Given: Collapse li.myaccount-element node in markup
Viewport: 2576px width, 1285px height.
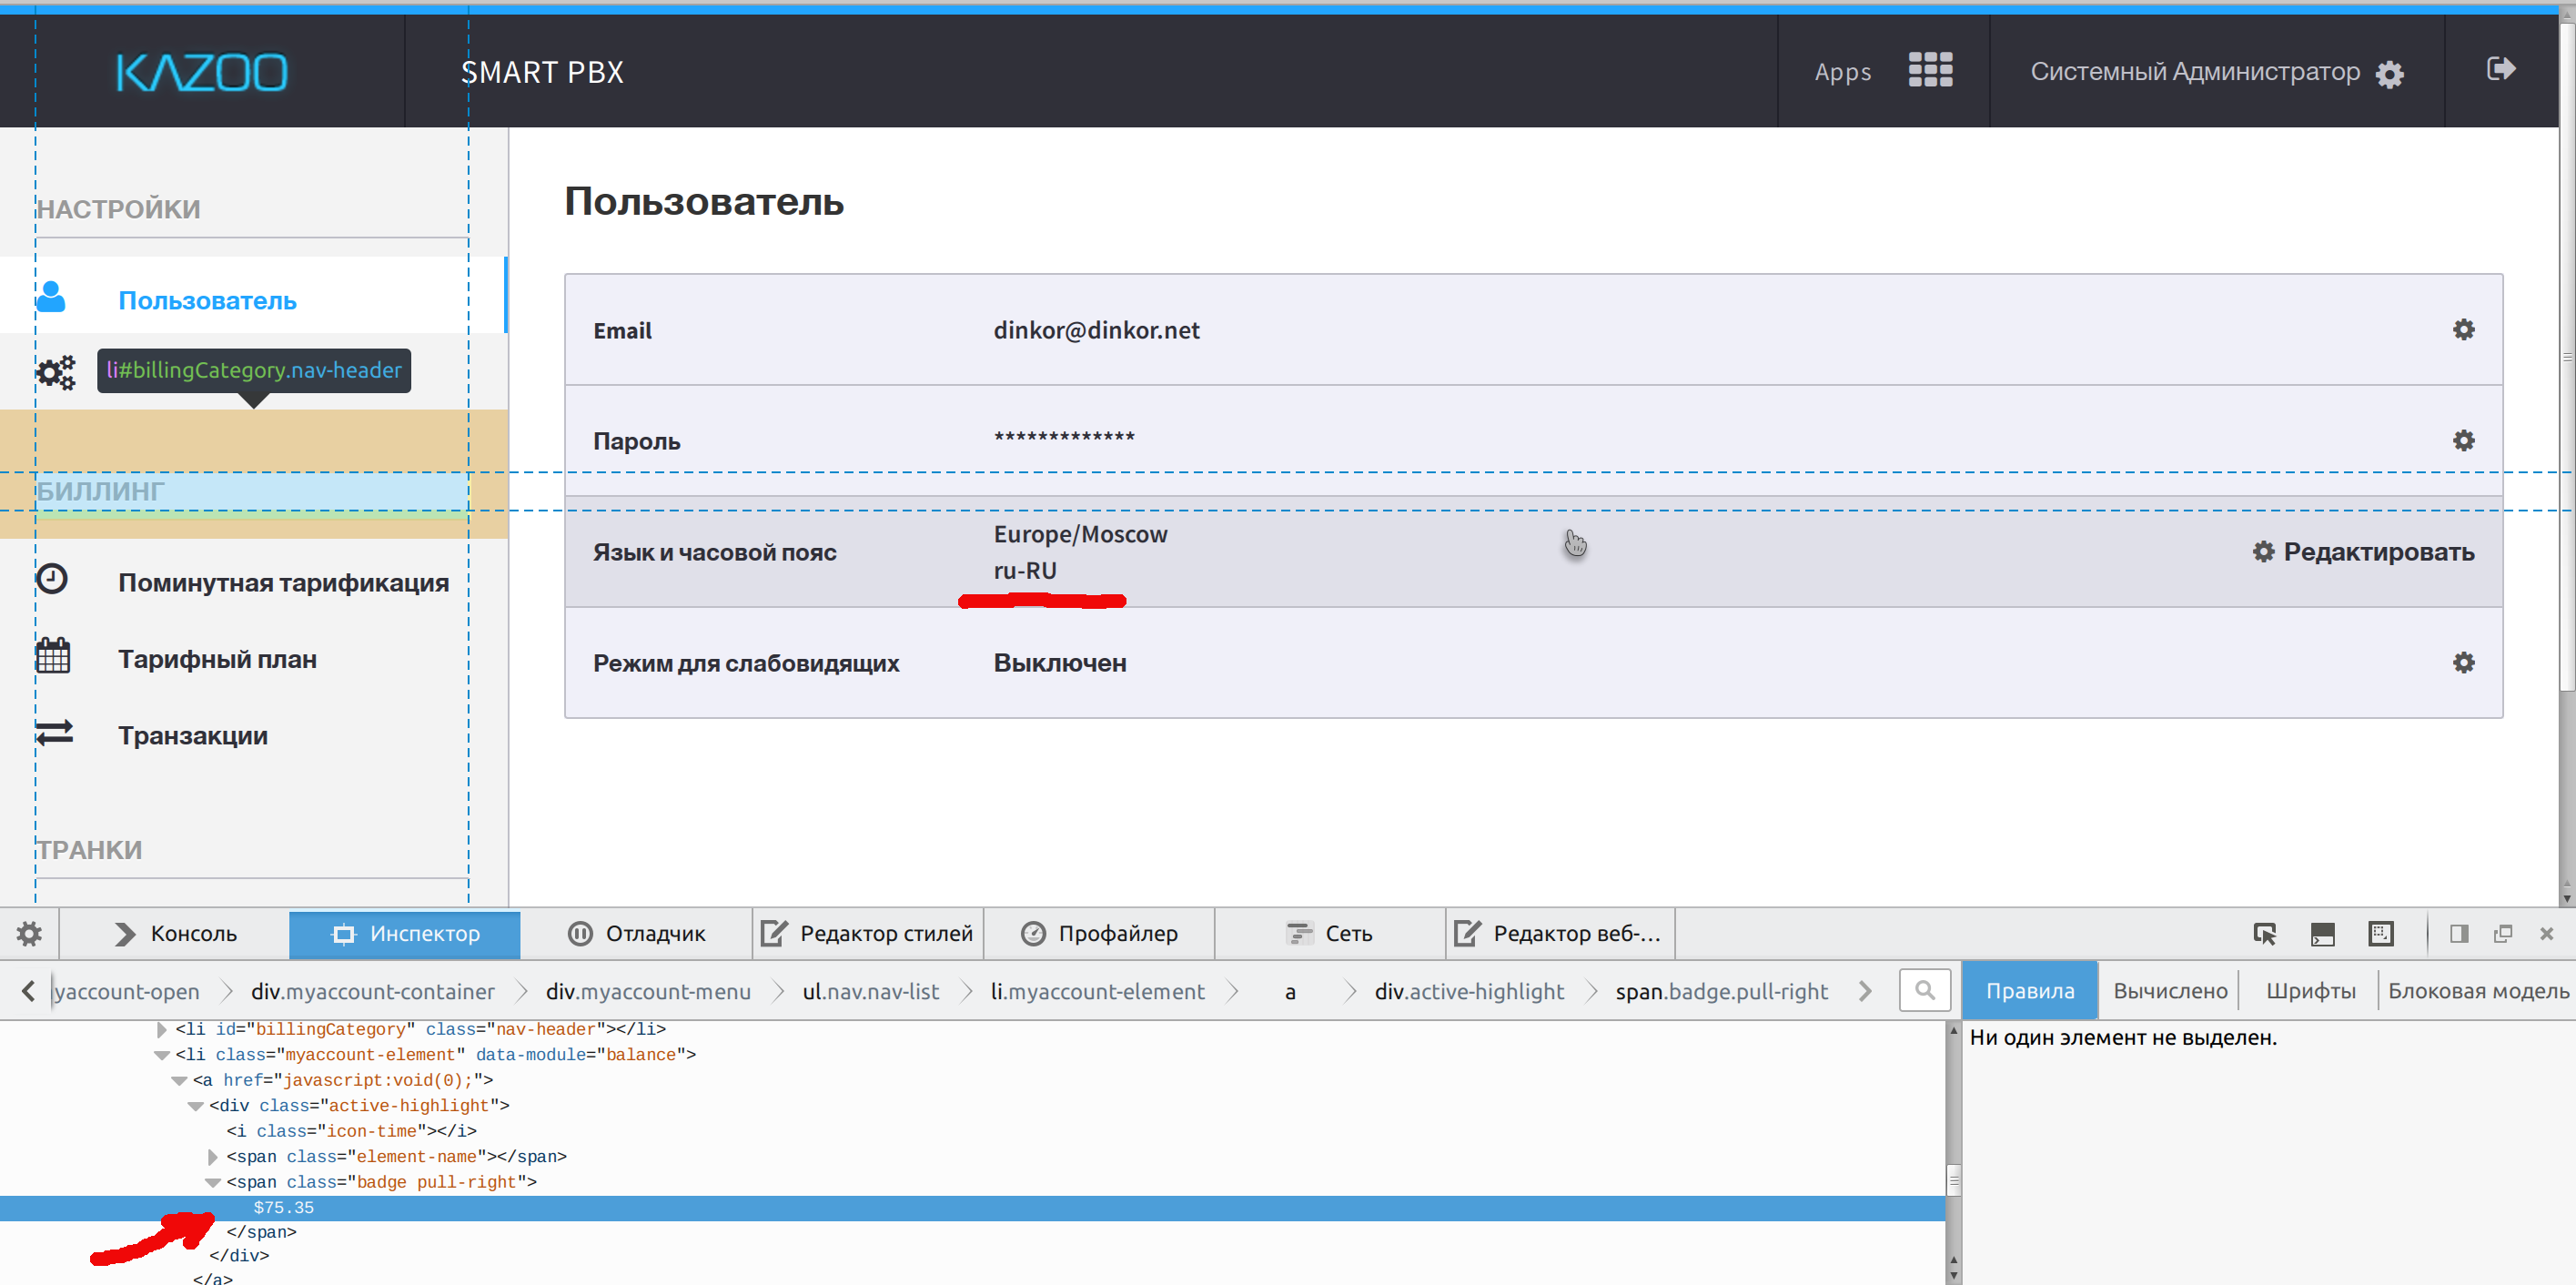Looking at the screenshot, I should [162, 1055].
